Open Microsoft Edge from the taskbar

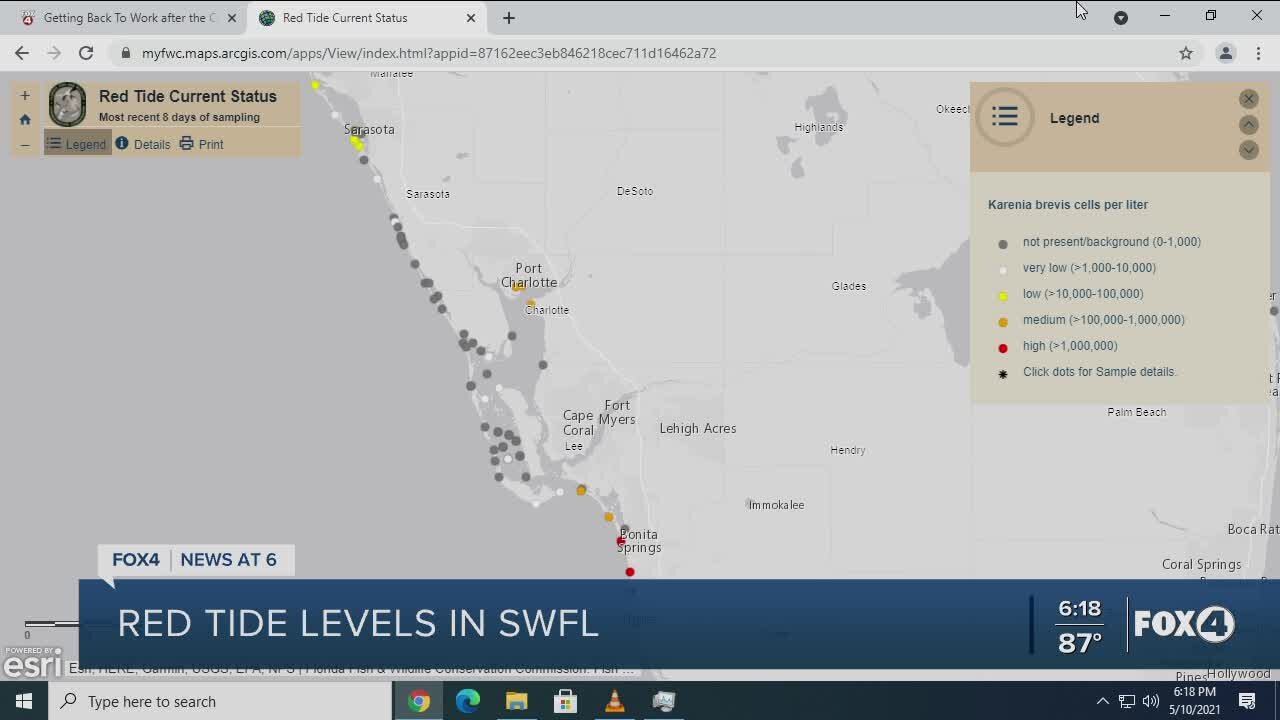point(468,701)
